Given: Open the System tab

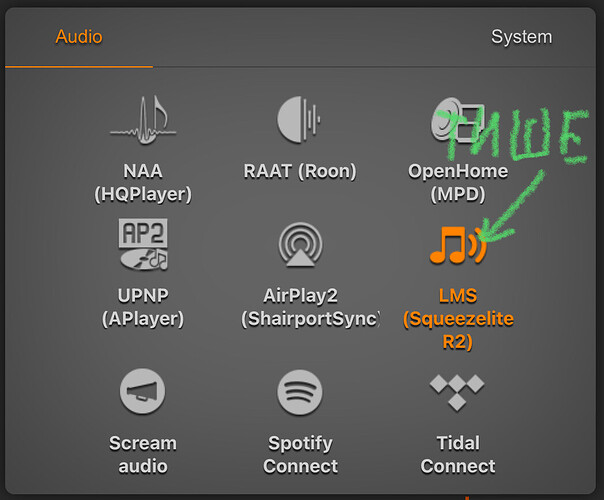Looking at the screenshot, I should coord(521,37).
